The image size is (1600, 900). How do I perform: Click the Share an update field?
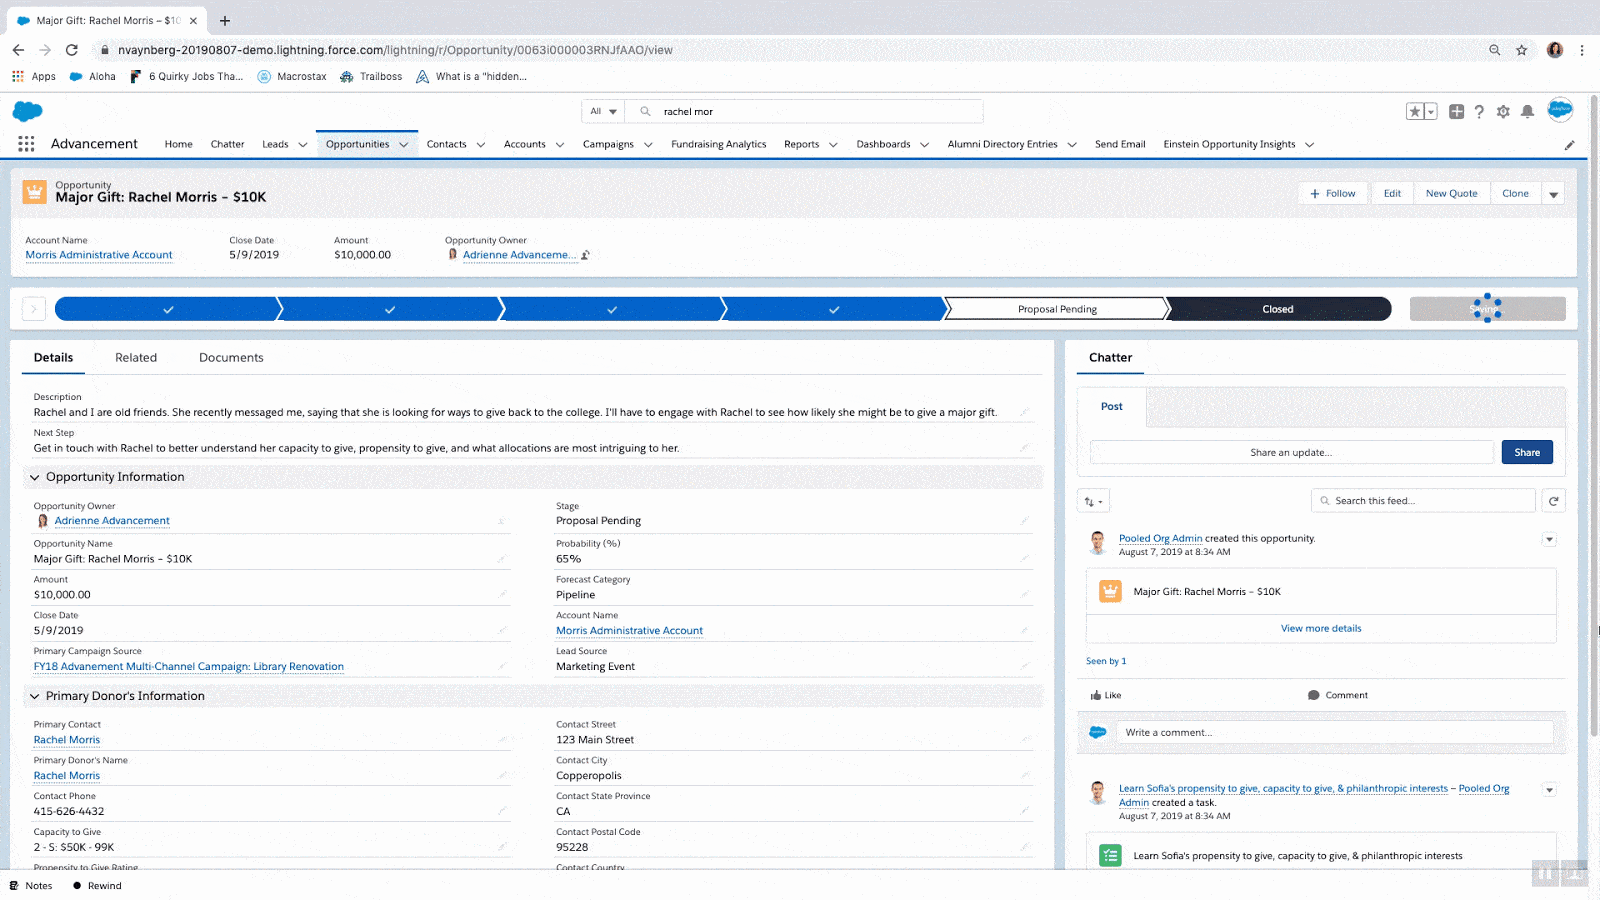click(x=1291, y=452)
